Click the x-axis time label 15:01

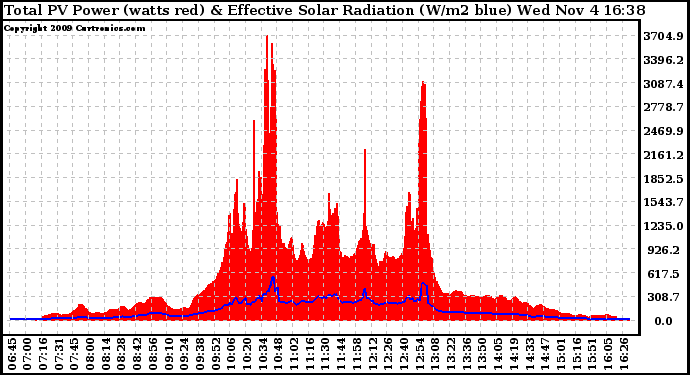[561, 354]
